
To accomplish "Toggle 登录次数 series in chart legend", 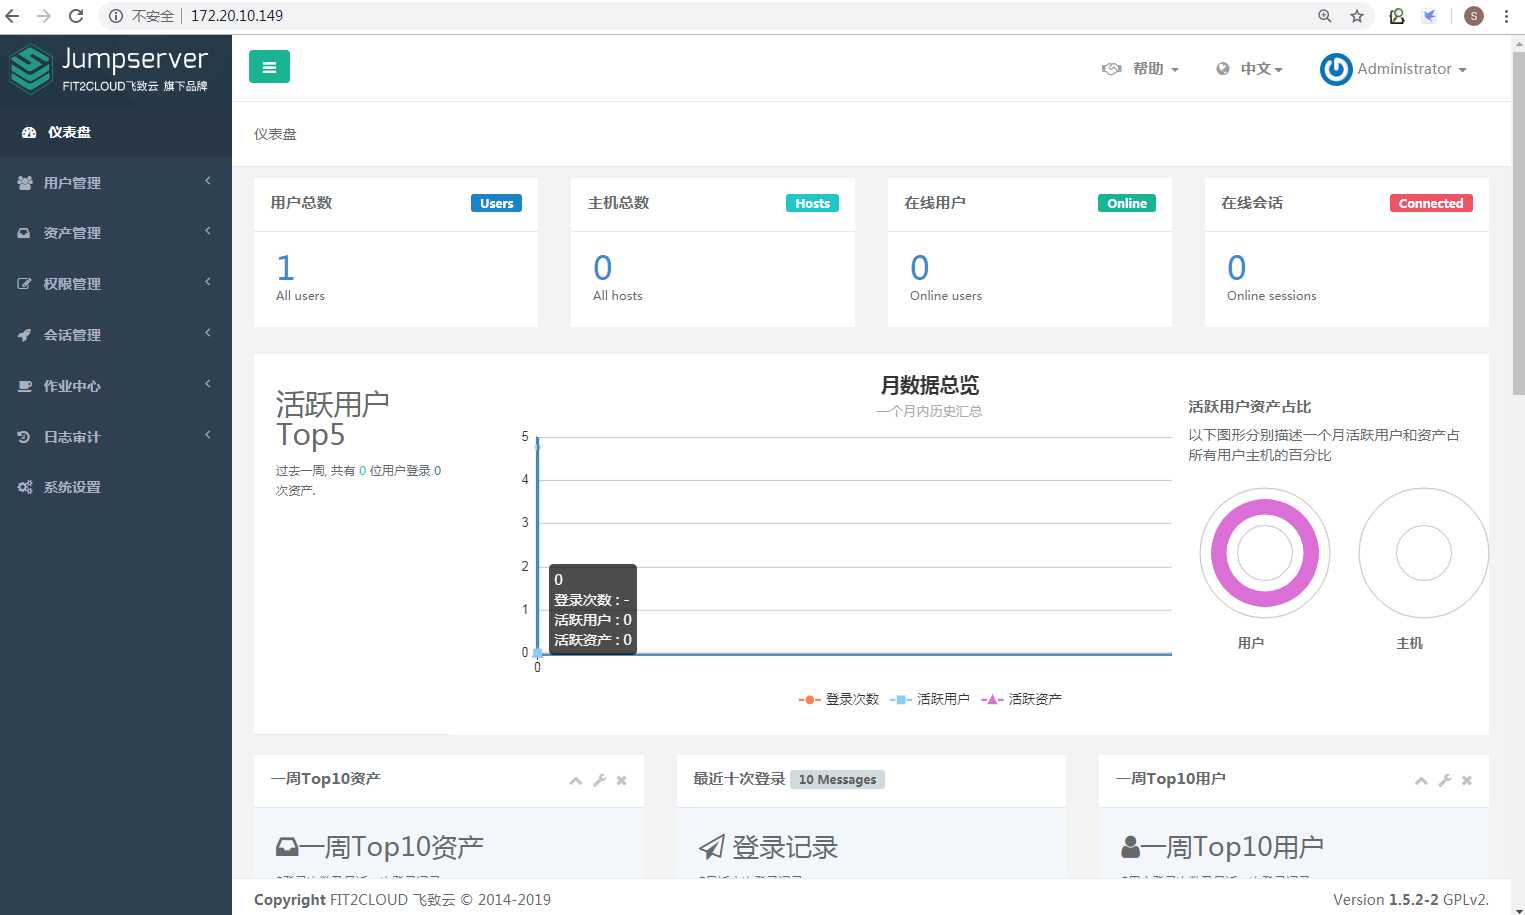I will pyautogui.click(x=838, y=699).
